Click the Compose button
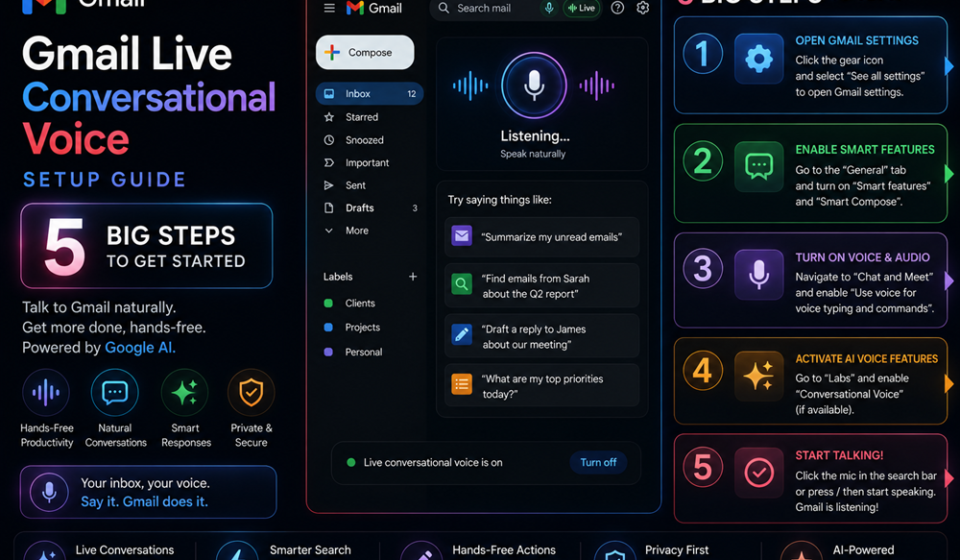Image resolution: width=960 pixels, height=560 pixels. [365, 52]
